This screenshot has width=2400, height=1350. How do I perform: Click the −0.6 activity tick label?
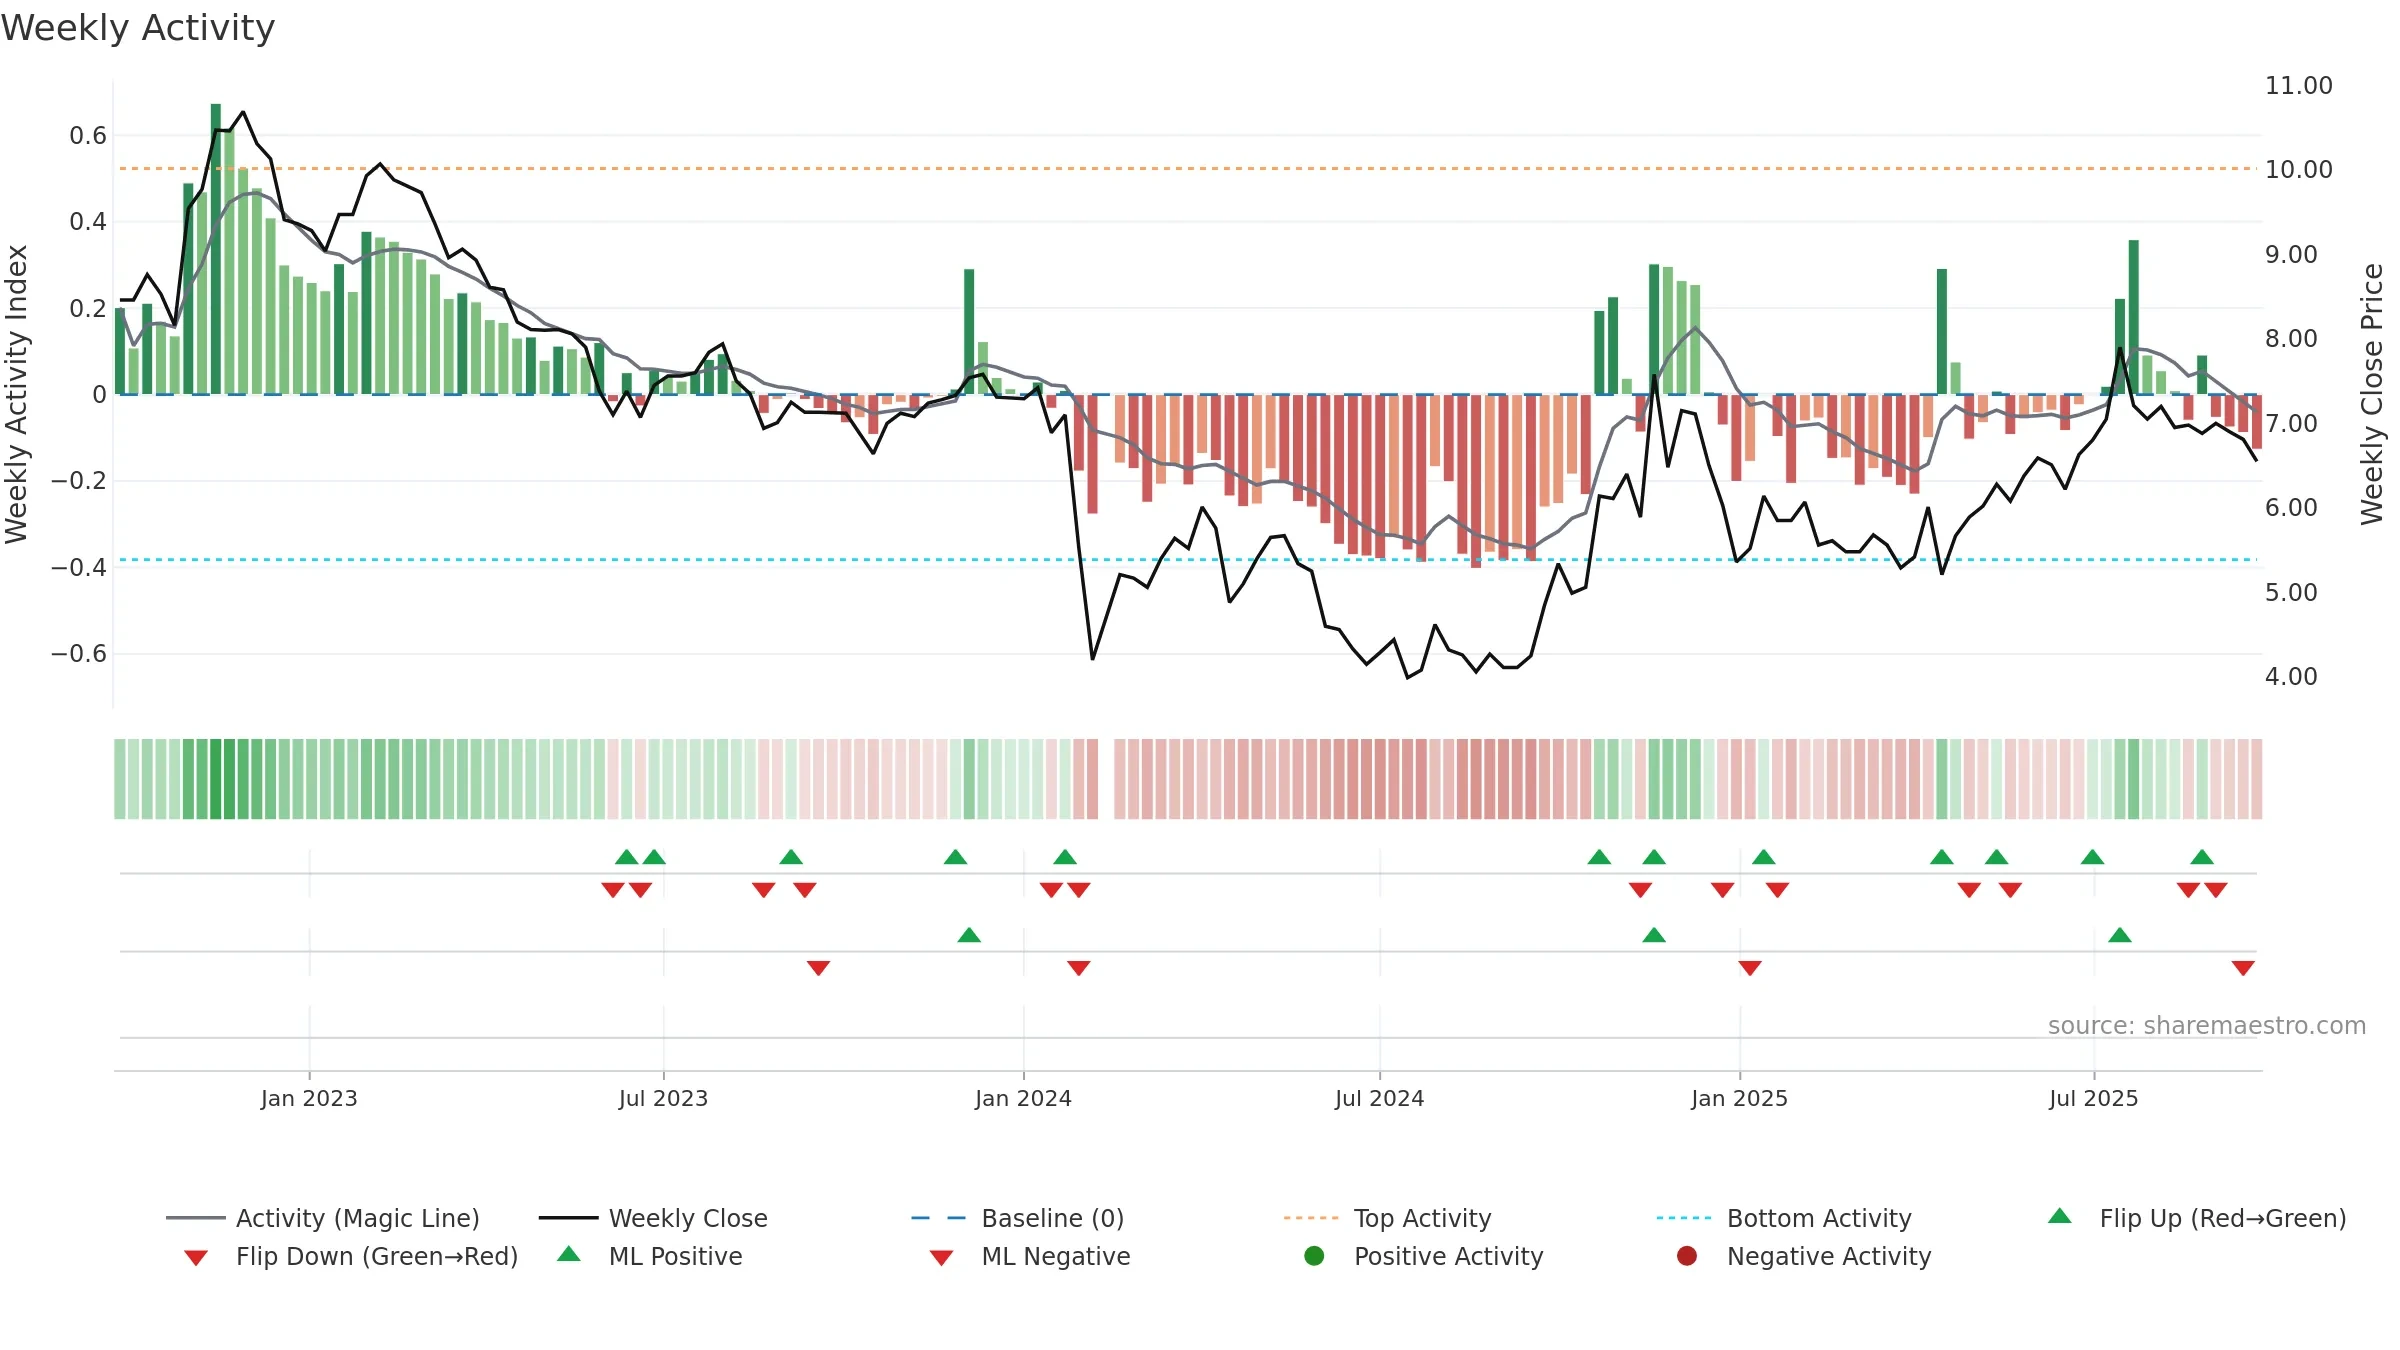[79, 654]
